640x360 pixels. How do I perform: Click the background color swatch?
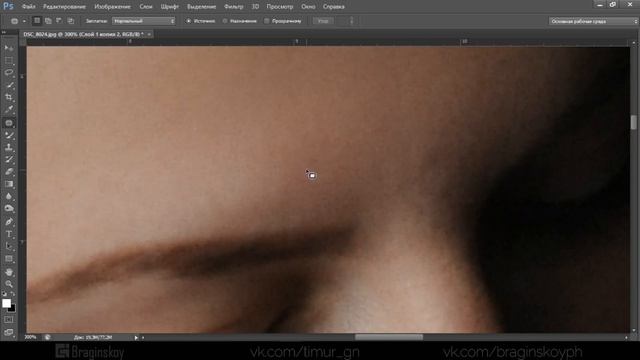coord(12,309)
